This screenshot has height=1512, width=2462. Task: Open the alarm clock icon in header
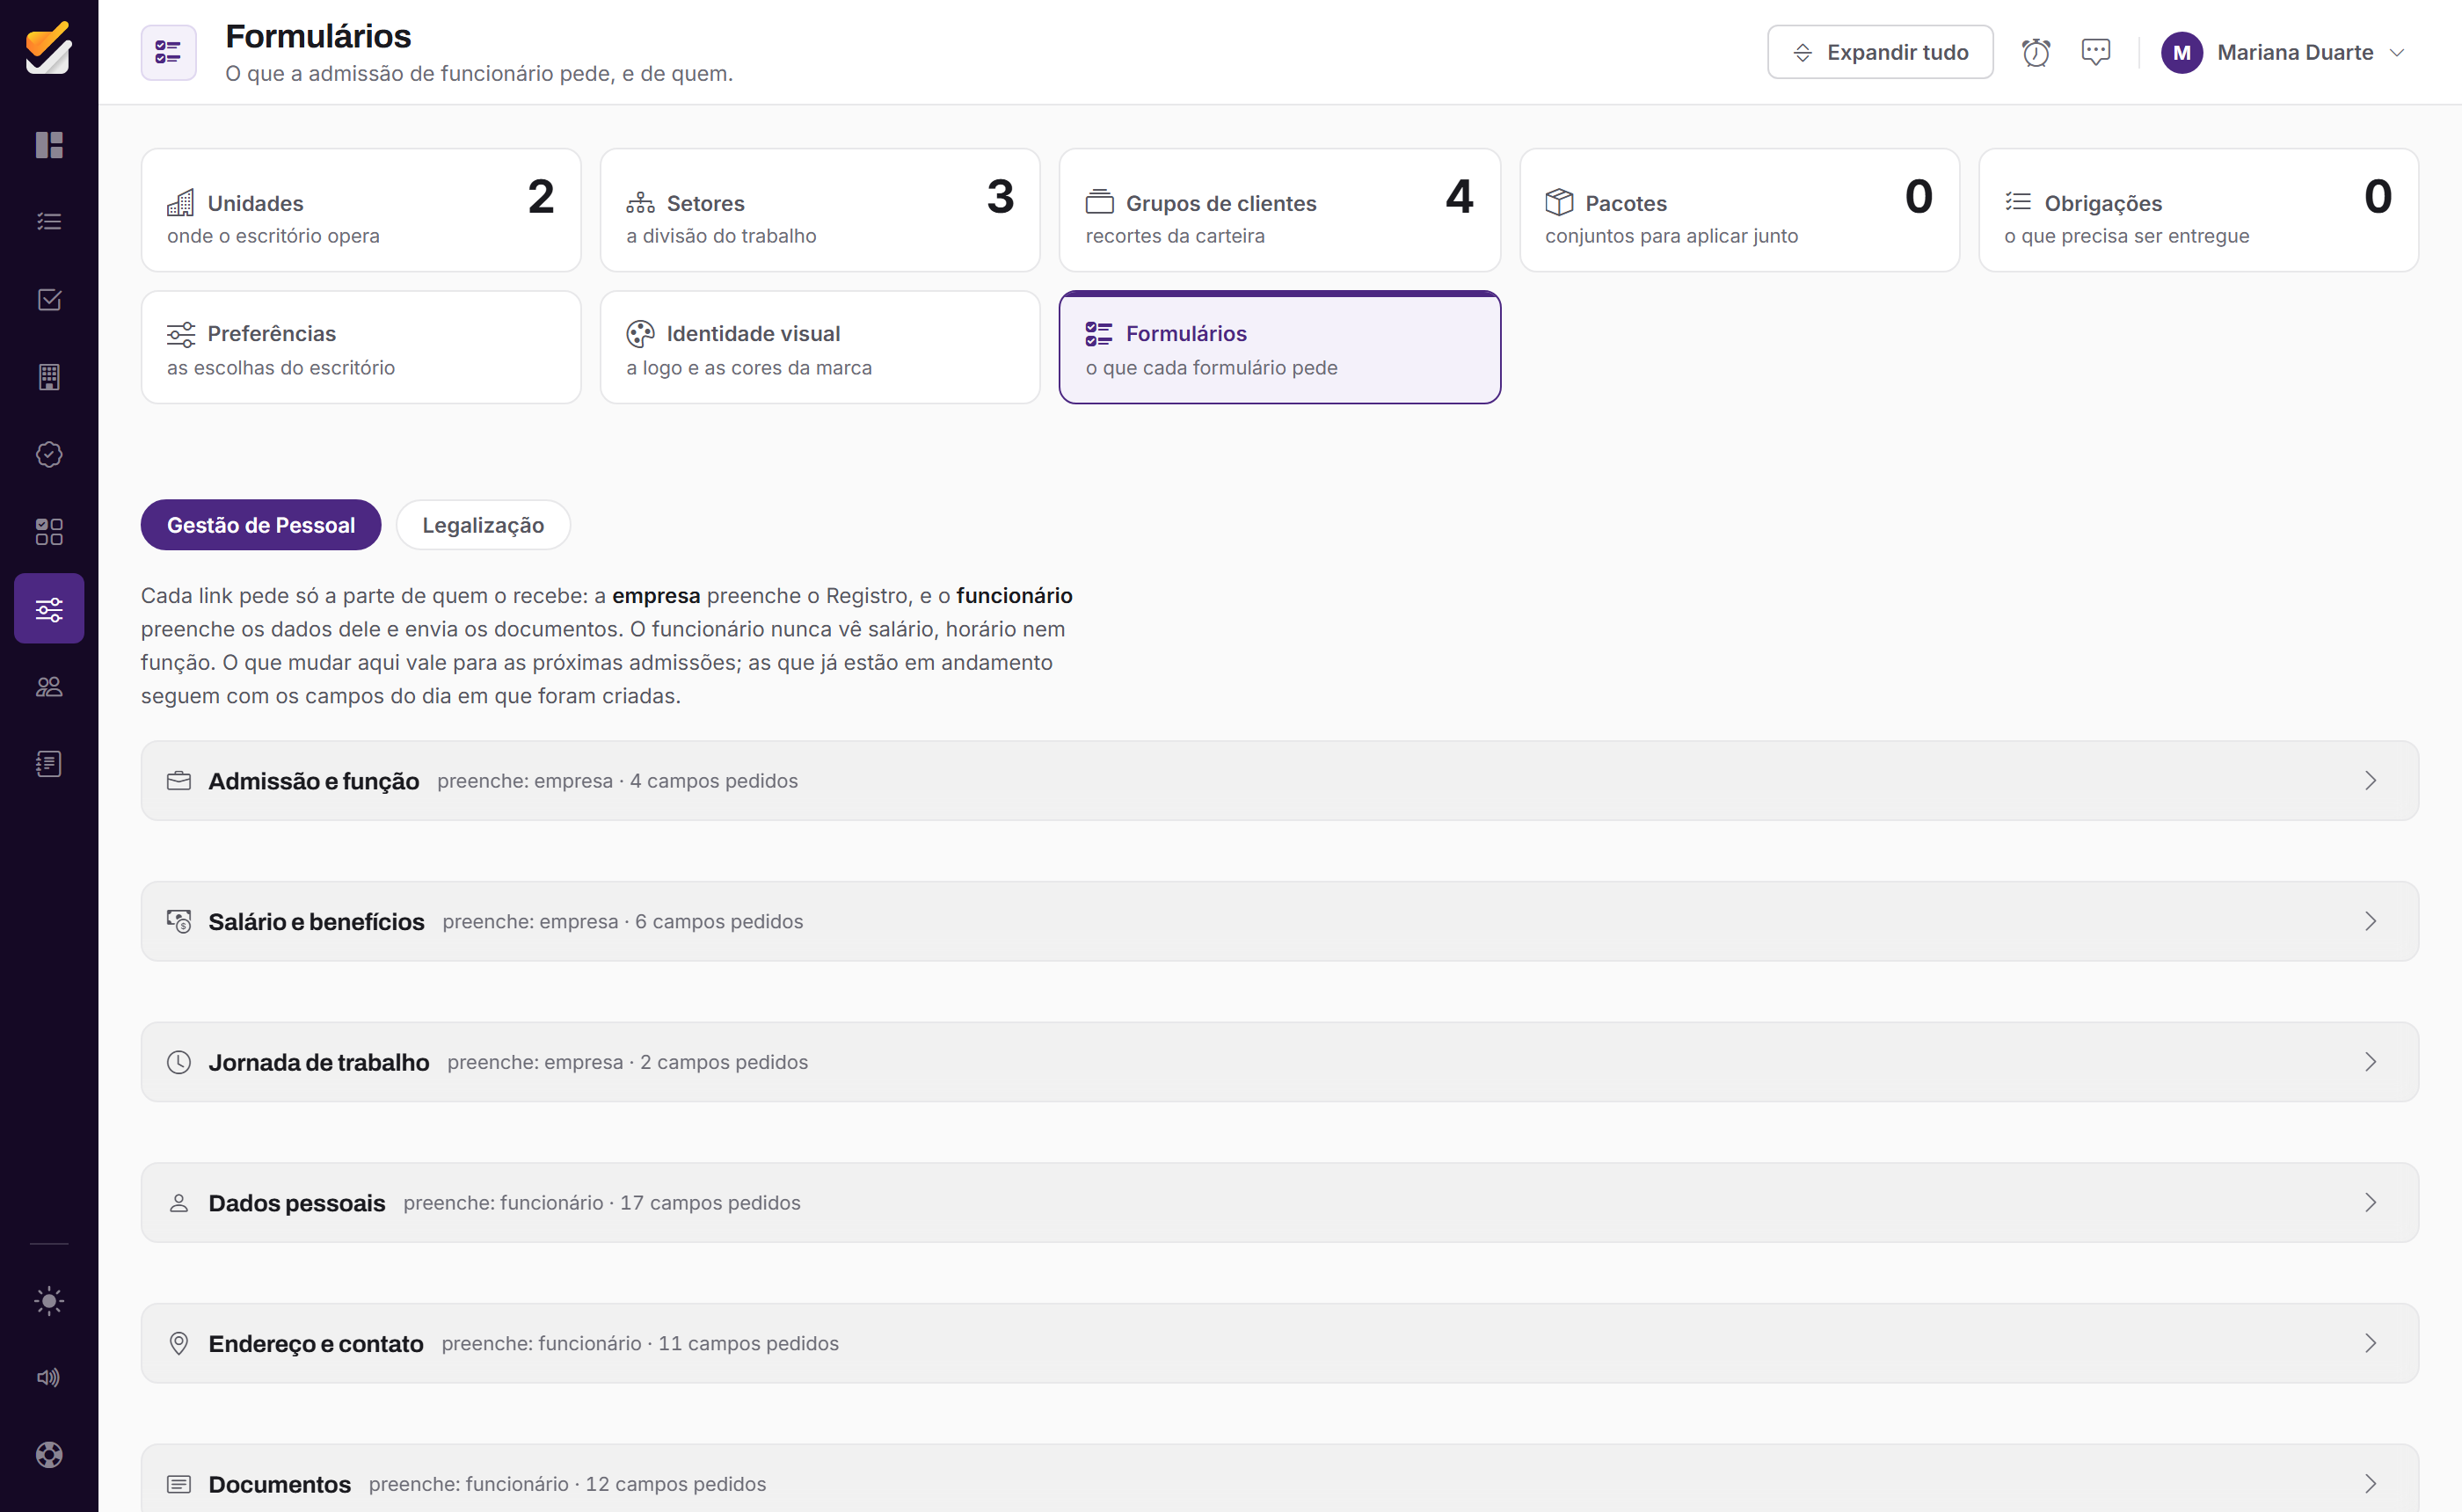click(2036, 52)
